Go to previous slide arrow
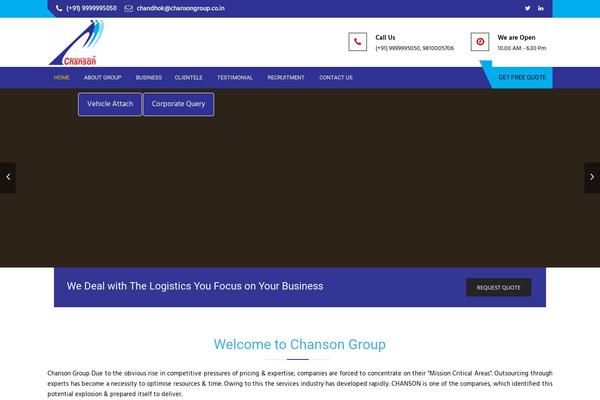600x400 pixels. 8,177
